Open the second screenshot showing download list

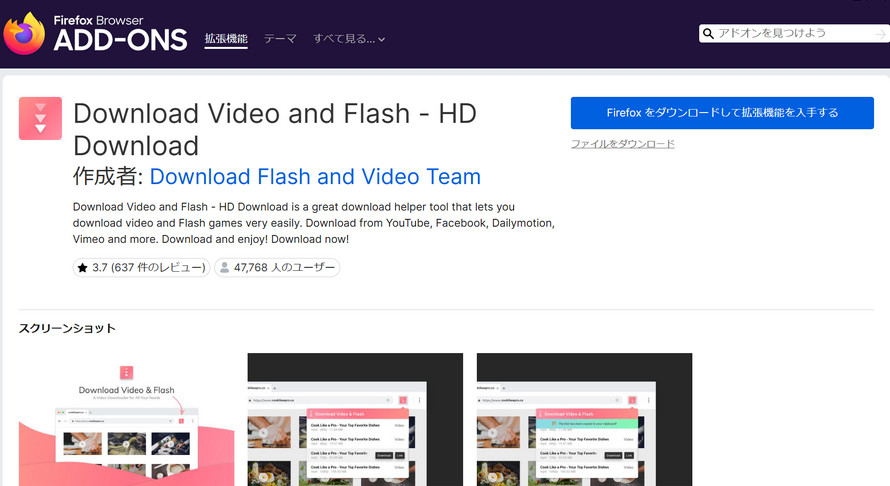[x=355, y=420]
